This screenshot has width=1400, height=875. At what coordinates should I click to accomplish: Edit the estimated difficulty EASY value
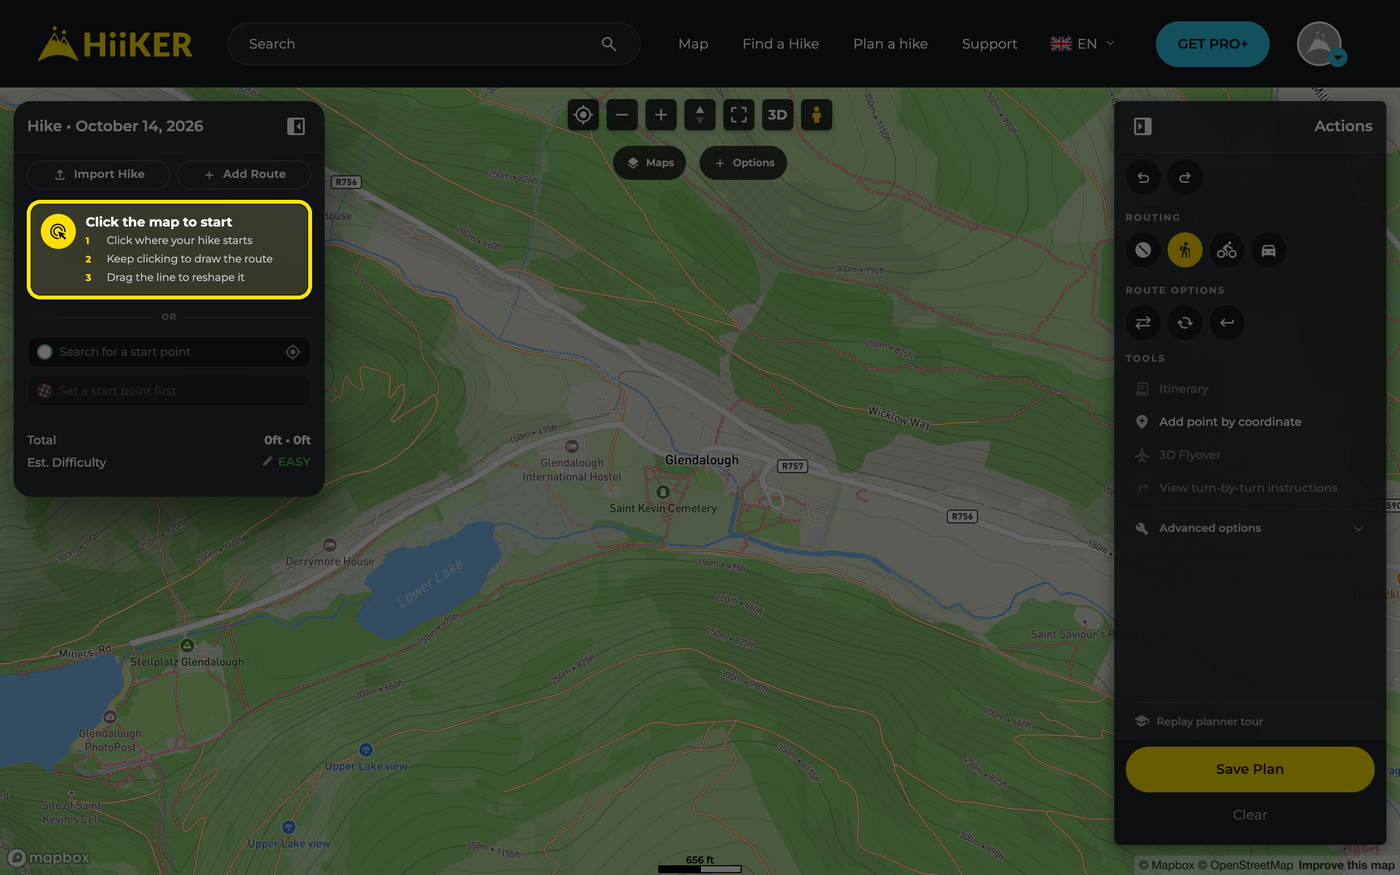point(286,462)
